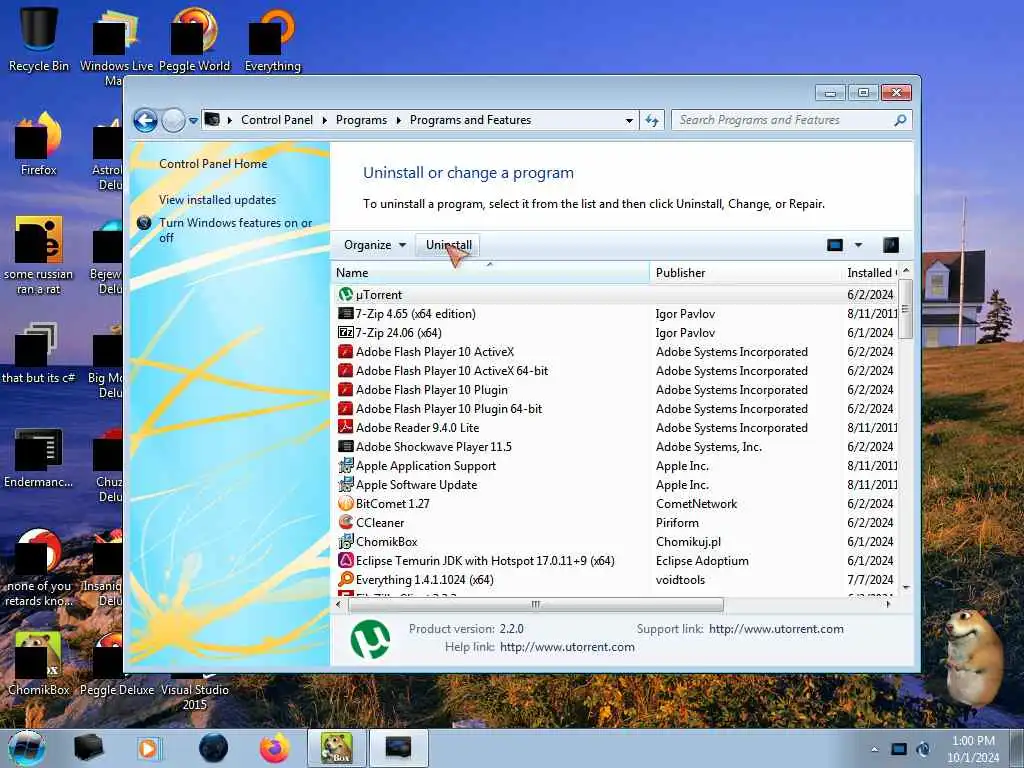Click the list's scroll down arrow
The image size is (1024, 768).
point(906,587)
